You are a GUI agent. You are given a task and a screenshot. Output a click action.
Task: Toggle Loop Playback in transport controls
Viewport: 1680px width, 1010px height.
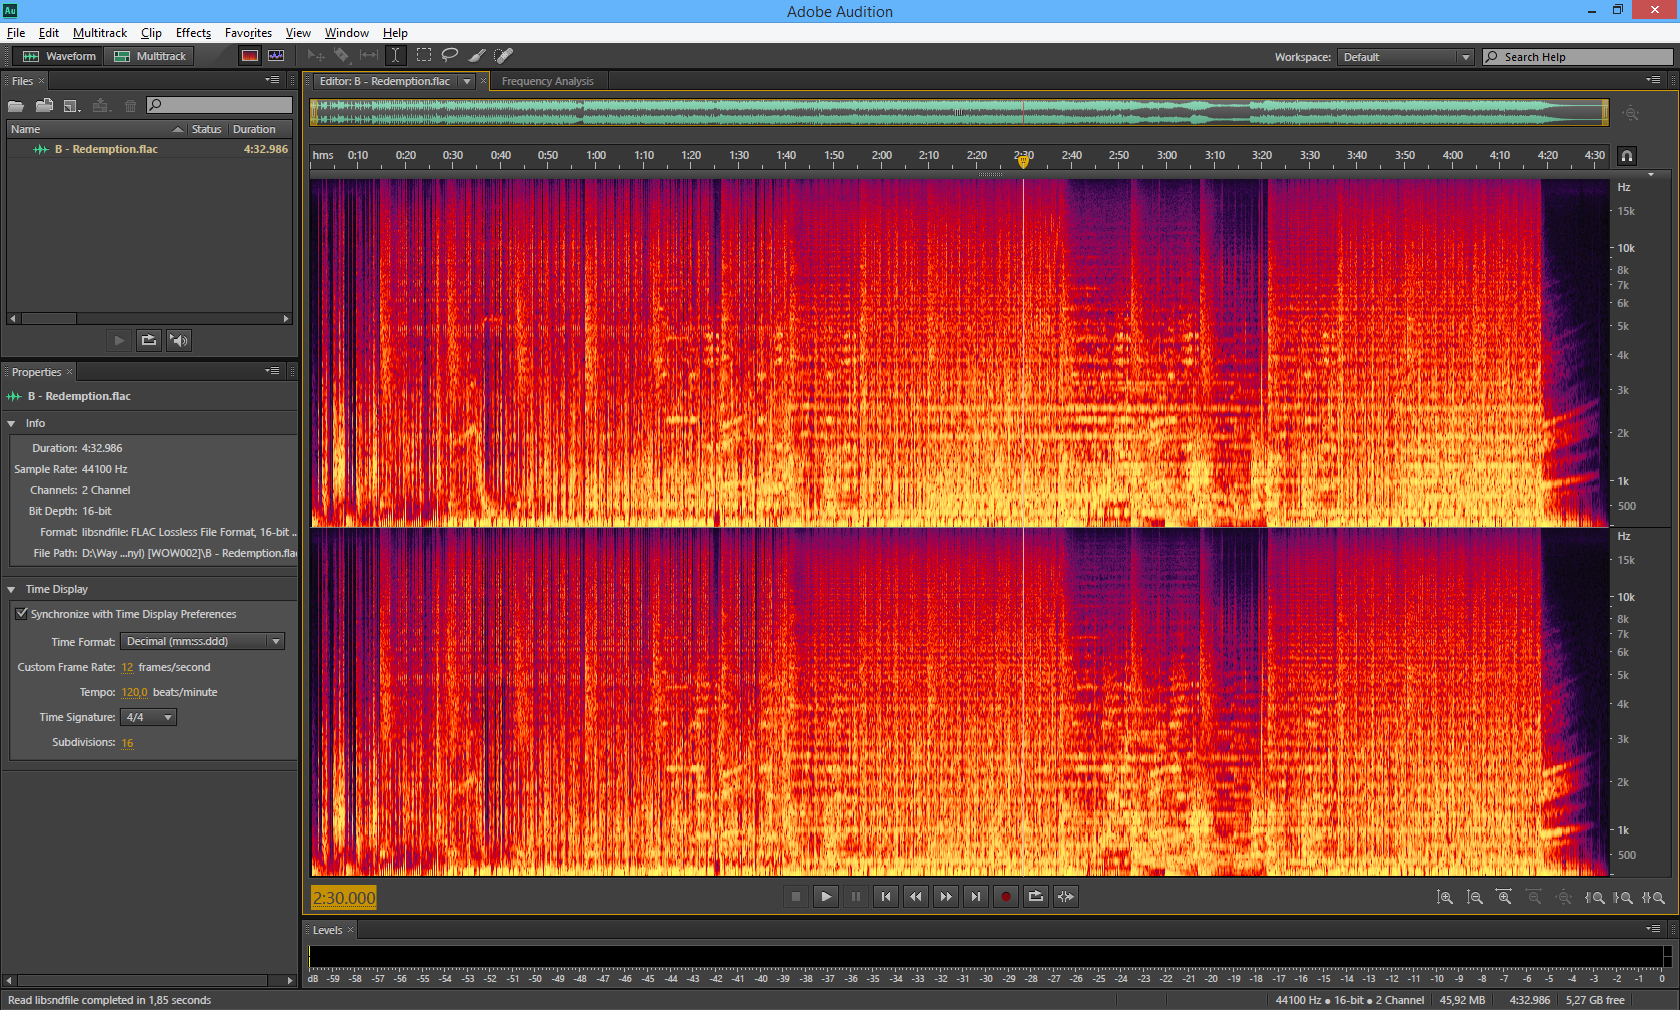pyautogui.click(x=1036, y=897)
